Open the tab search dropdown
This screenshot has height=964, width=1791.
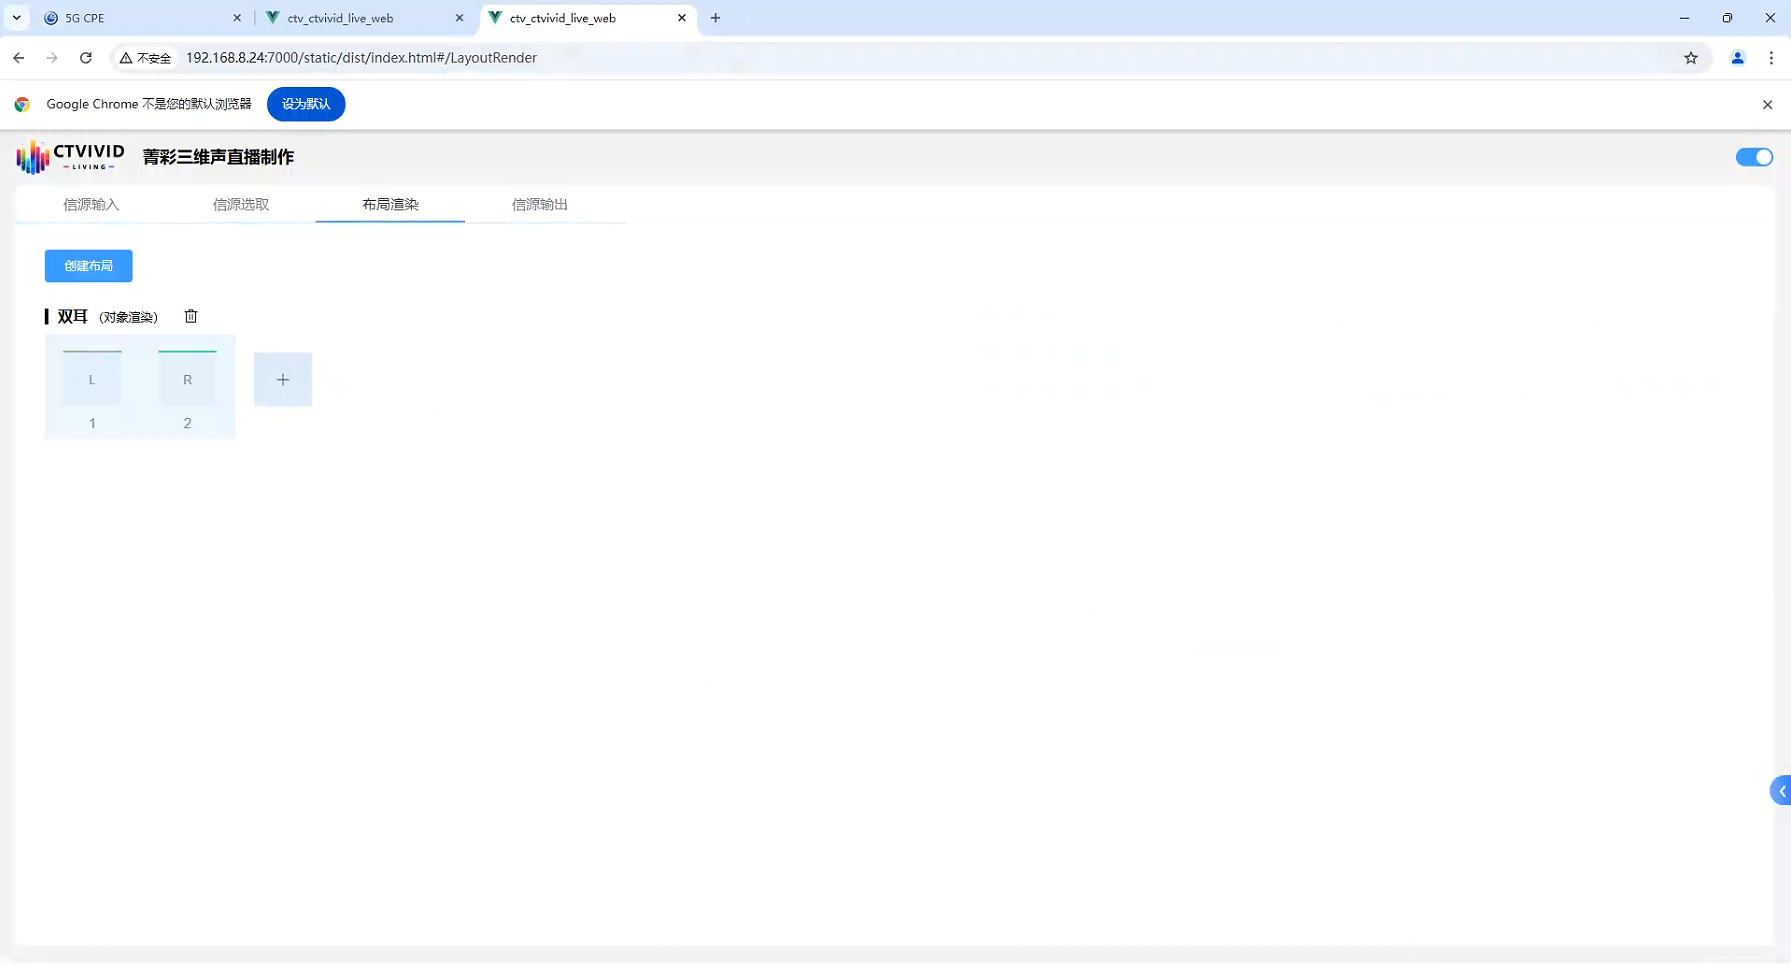(x=17, y=18)
